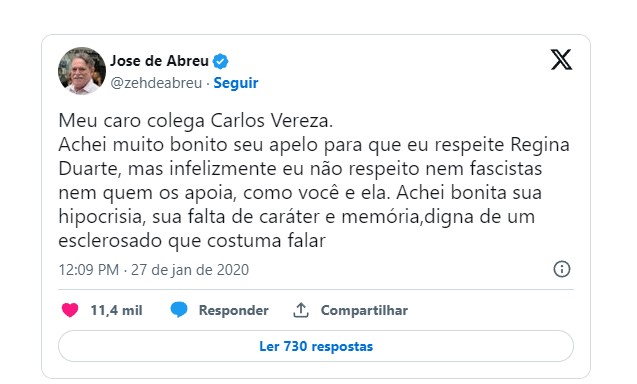Click the blue reply bubble icon
The width and height of the screenshot is (637, 384).
click(x=179, y=310)
